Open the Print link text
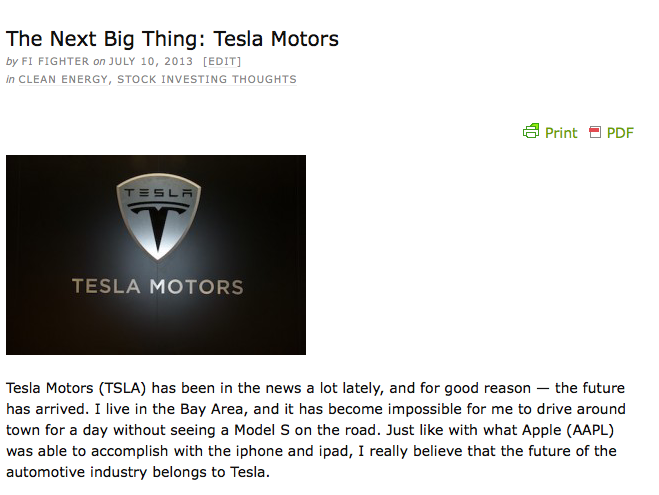 click(x=561, y=133)
